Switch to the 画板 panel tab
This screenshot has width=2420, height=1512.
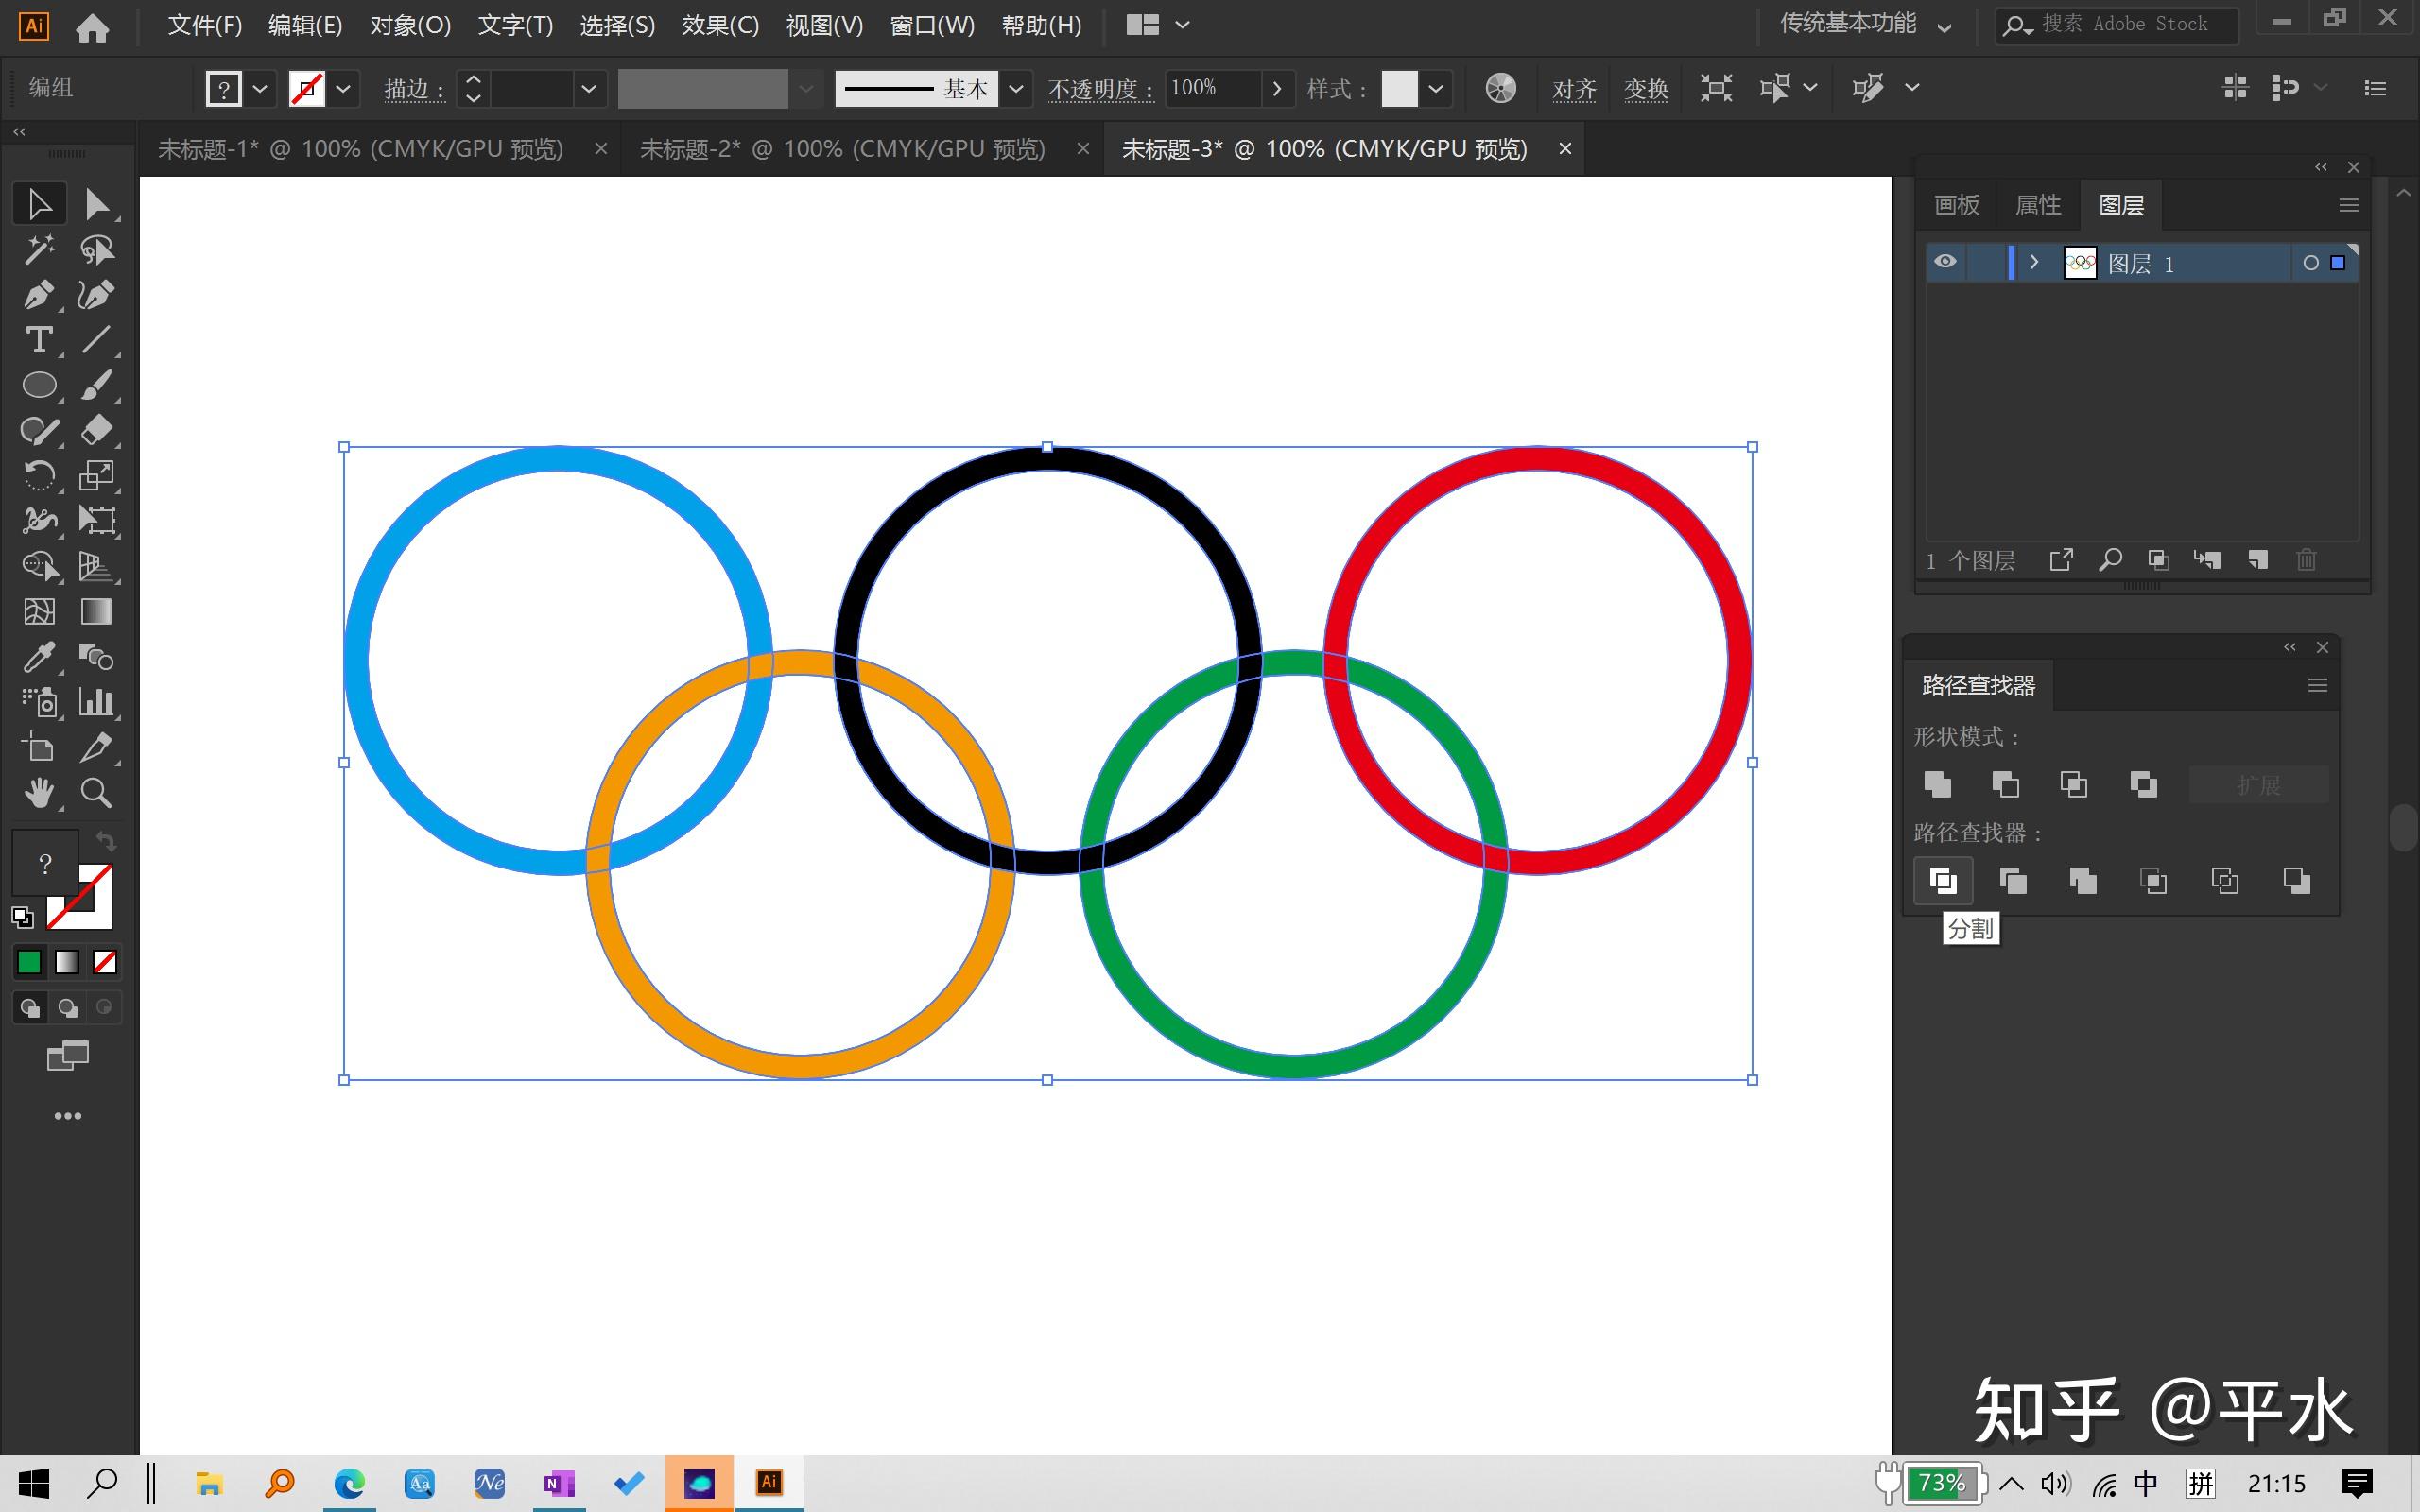(x=1956, y=205)
